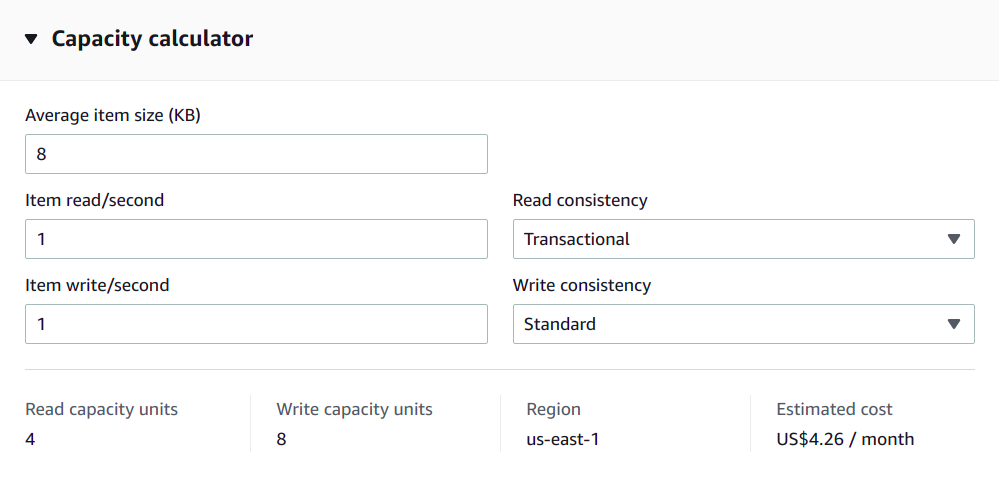Click the US$4.26 / month estimated cost
999x477 pixels.
[845, 439]
